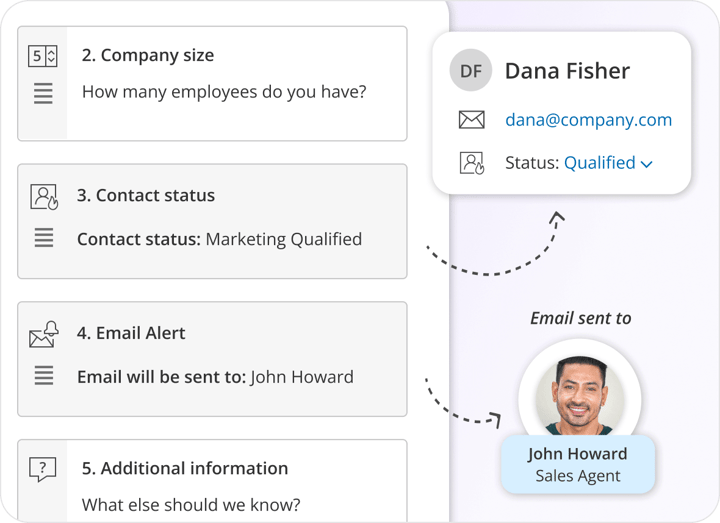Click the email recipient John Howard text
Viewport: 720px width, 523px height.
(x=302, y=378)
